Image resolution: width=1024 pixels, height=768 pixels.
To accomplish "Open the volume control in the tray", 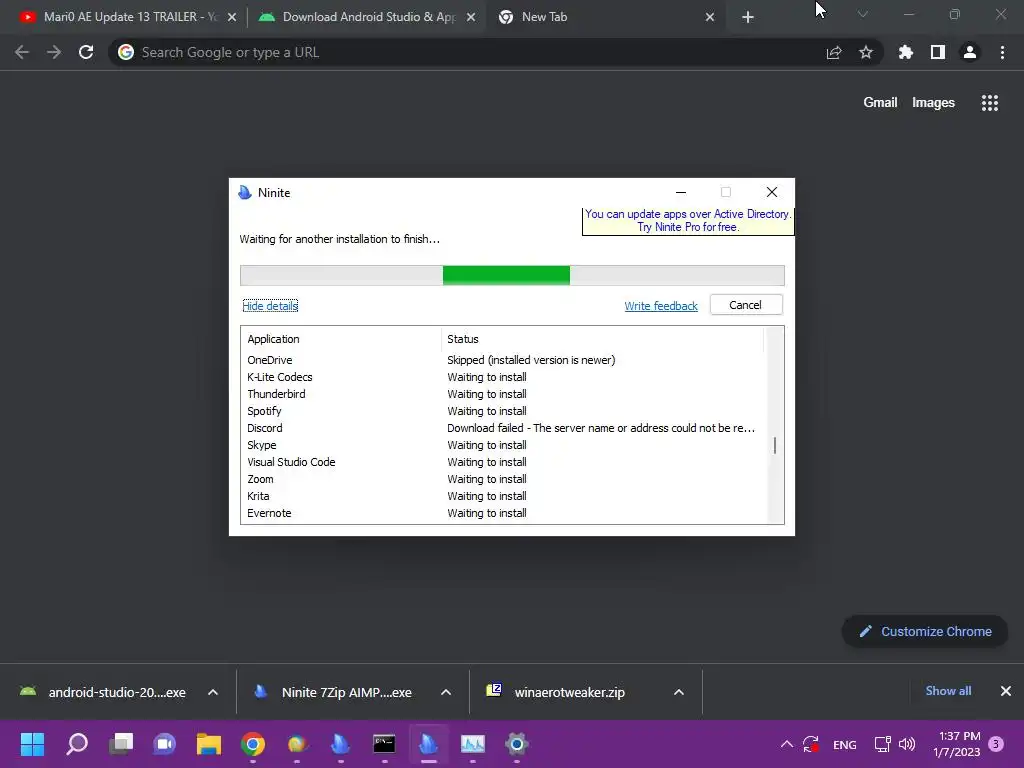I will (x=907, y=744).
